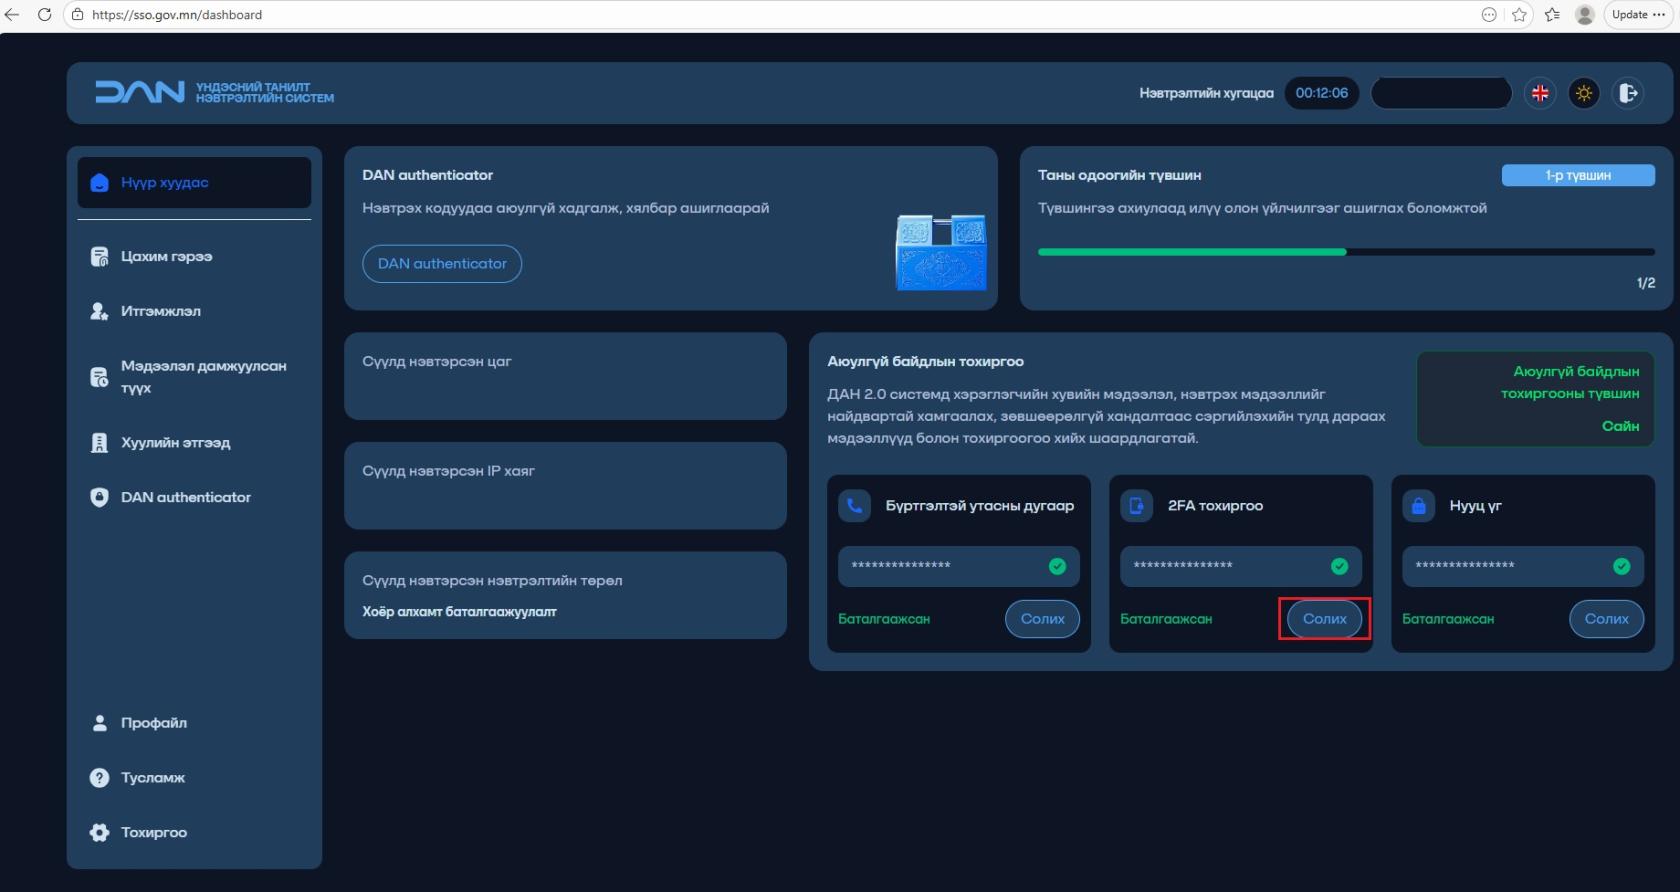Log out using the exit icon
This screenshot has width=1680, height=892.
tap(1628, 93)
